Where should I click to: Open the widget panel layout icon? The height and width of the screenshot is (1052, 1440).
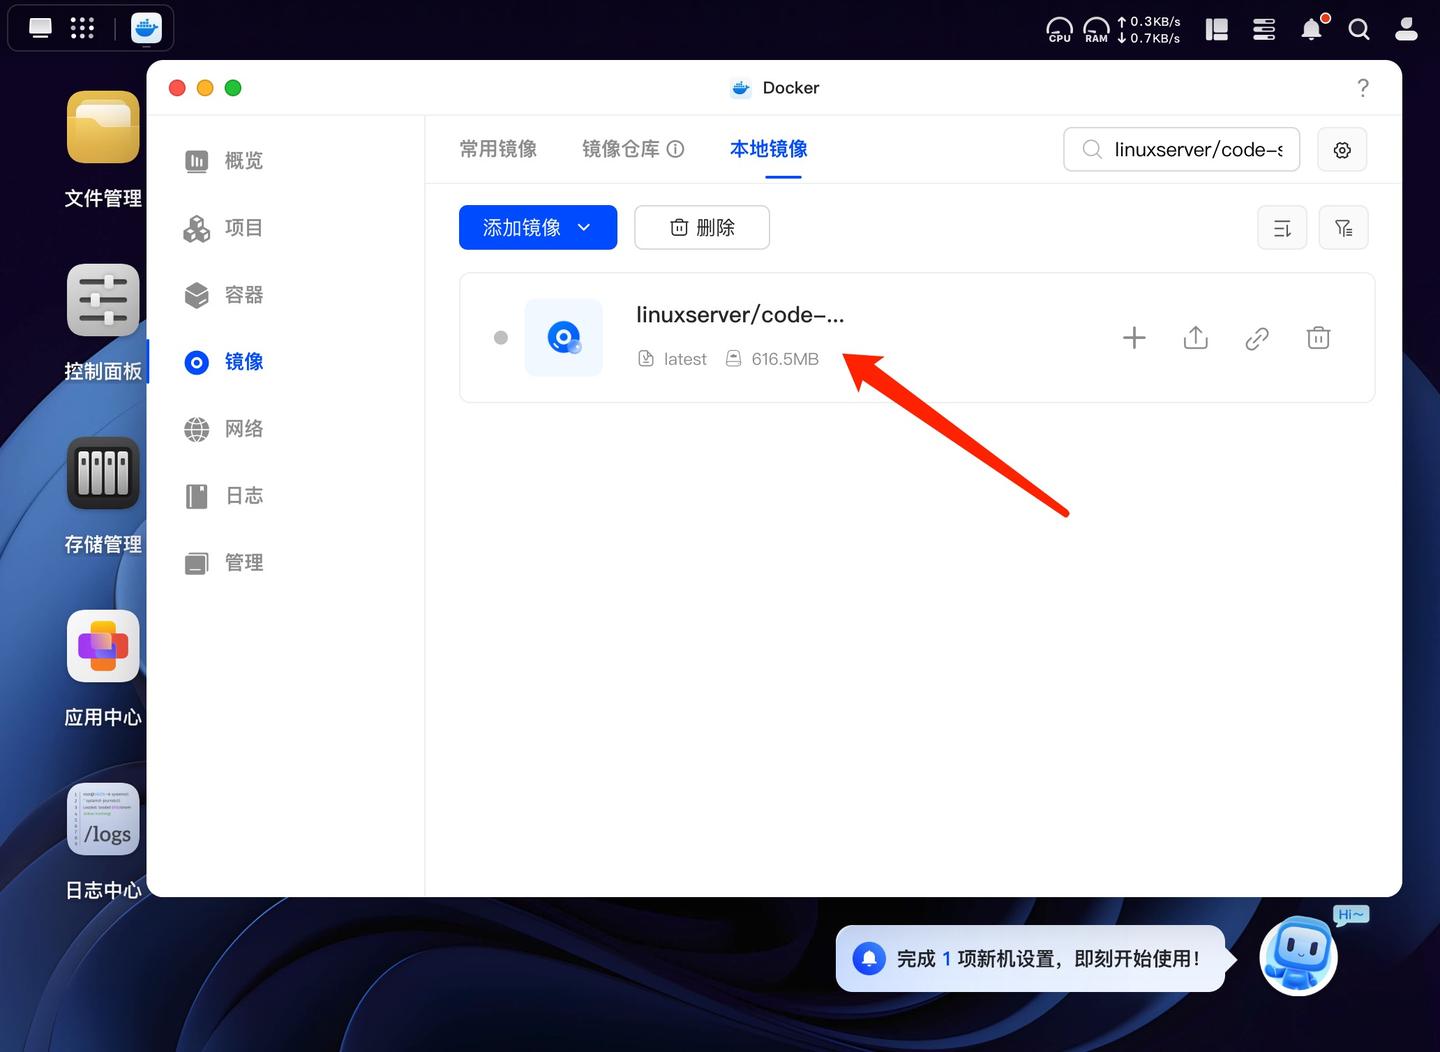[x=1217, y=30]
